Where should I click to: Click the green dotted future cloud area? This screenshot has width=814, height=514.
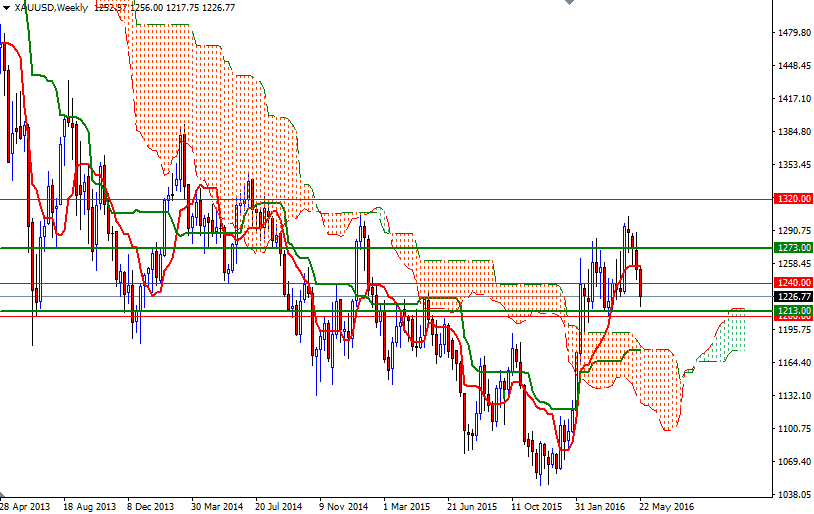pos(735,330)
